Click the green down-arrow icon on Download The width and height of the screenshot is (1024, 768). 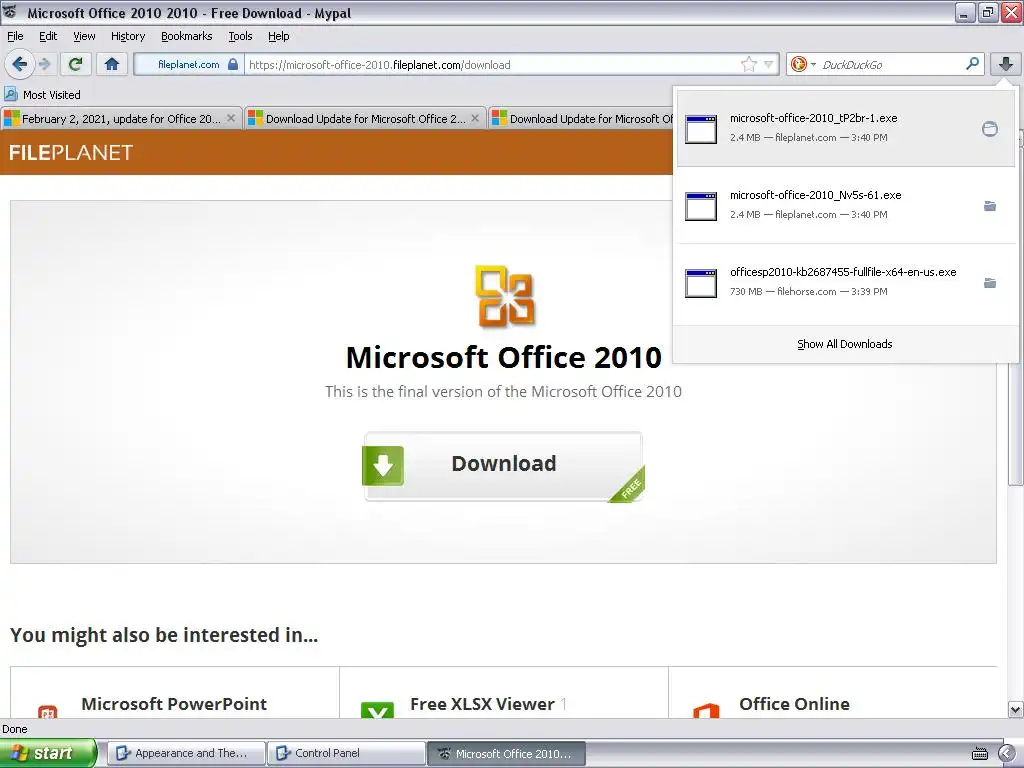[x=383, y=465]
